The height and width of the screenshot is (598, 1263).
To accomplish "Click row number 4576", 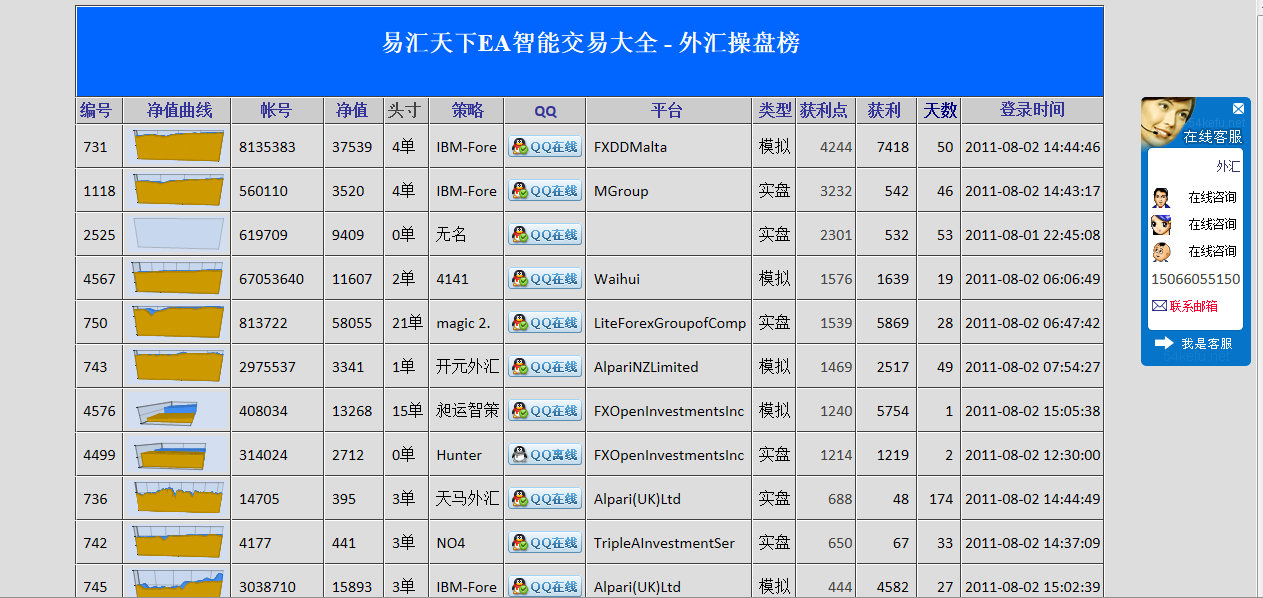I will coord(99,411).
